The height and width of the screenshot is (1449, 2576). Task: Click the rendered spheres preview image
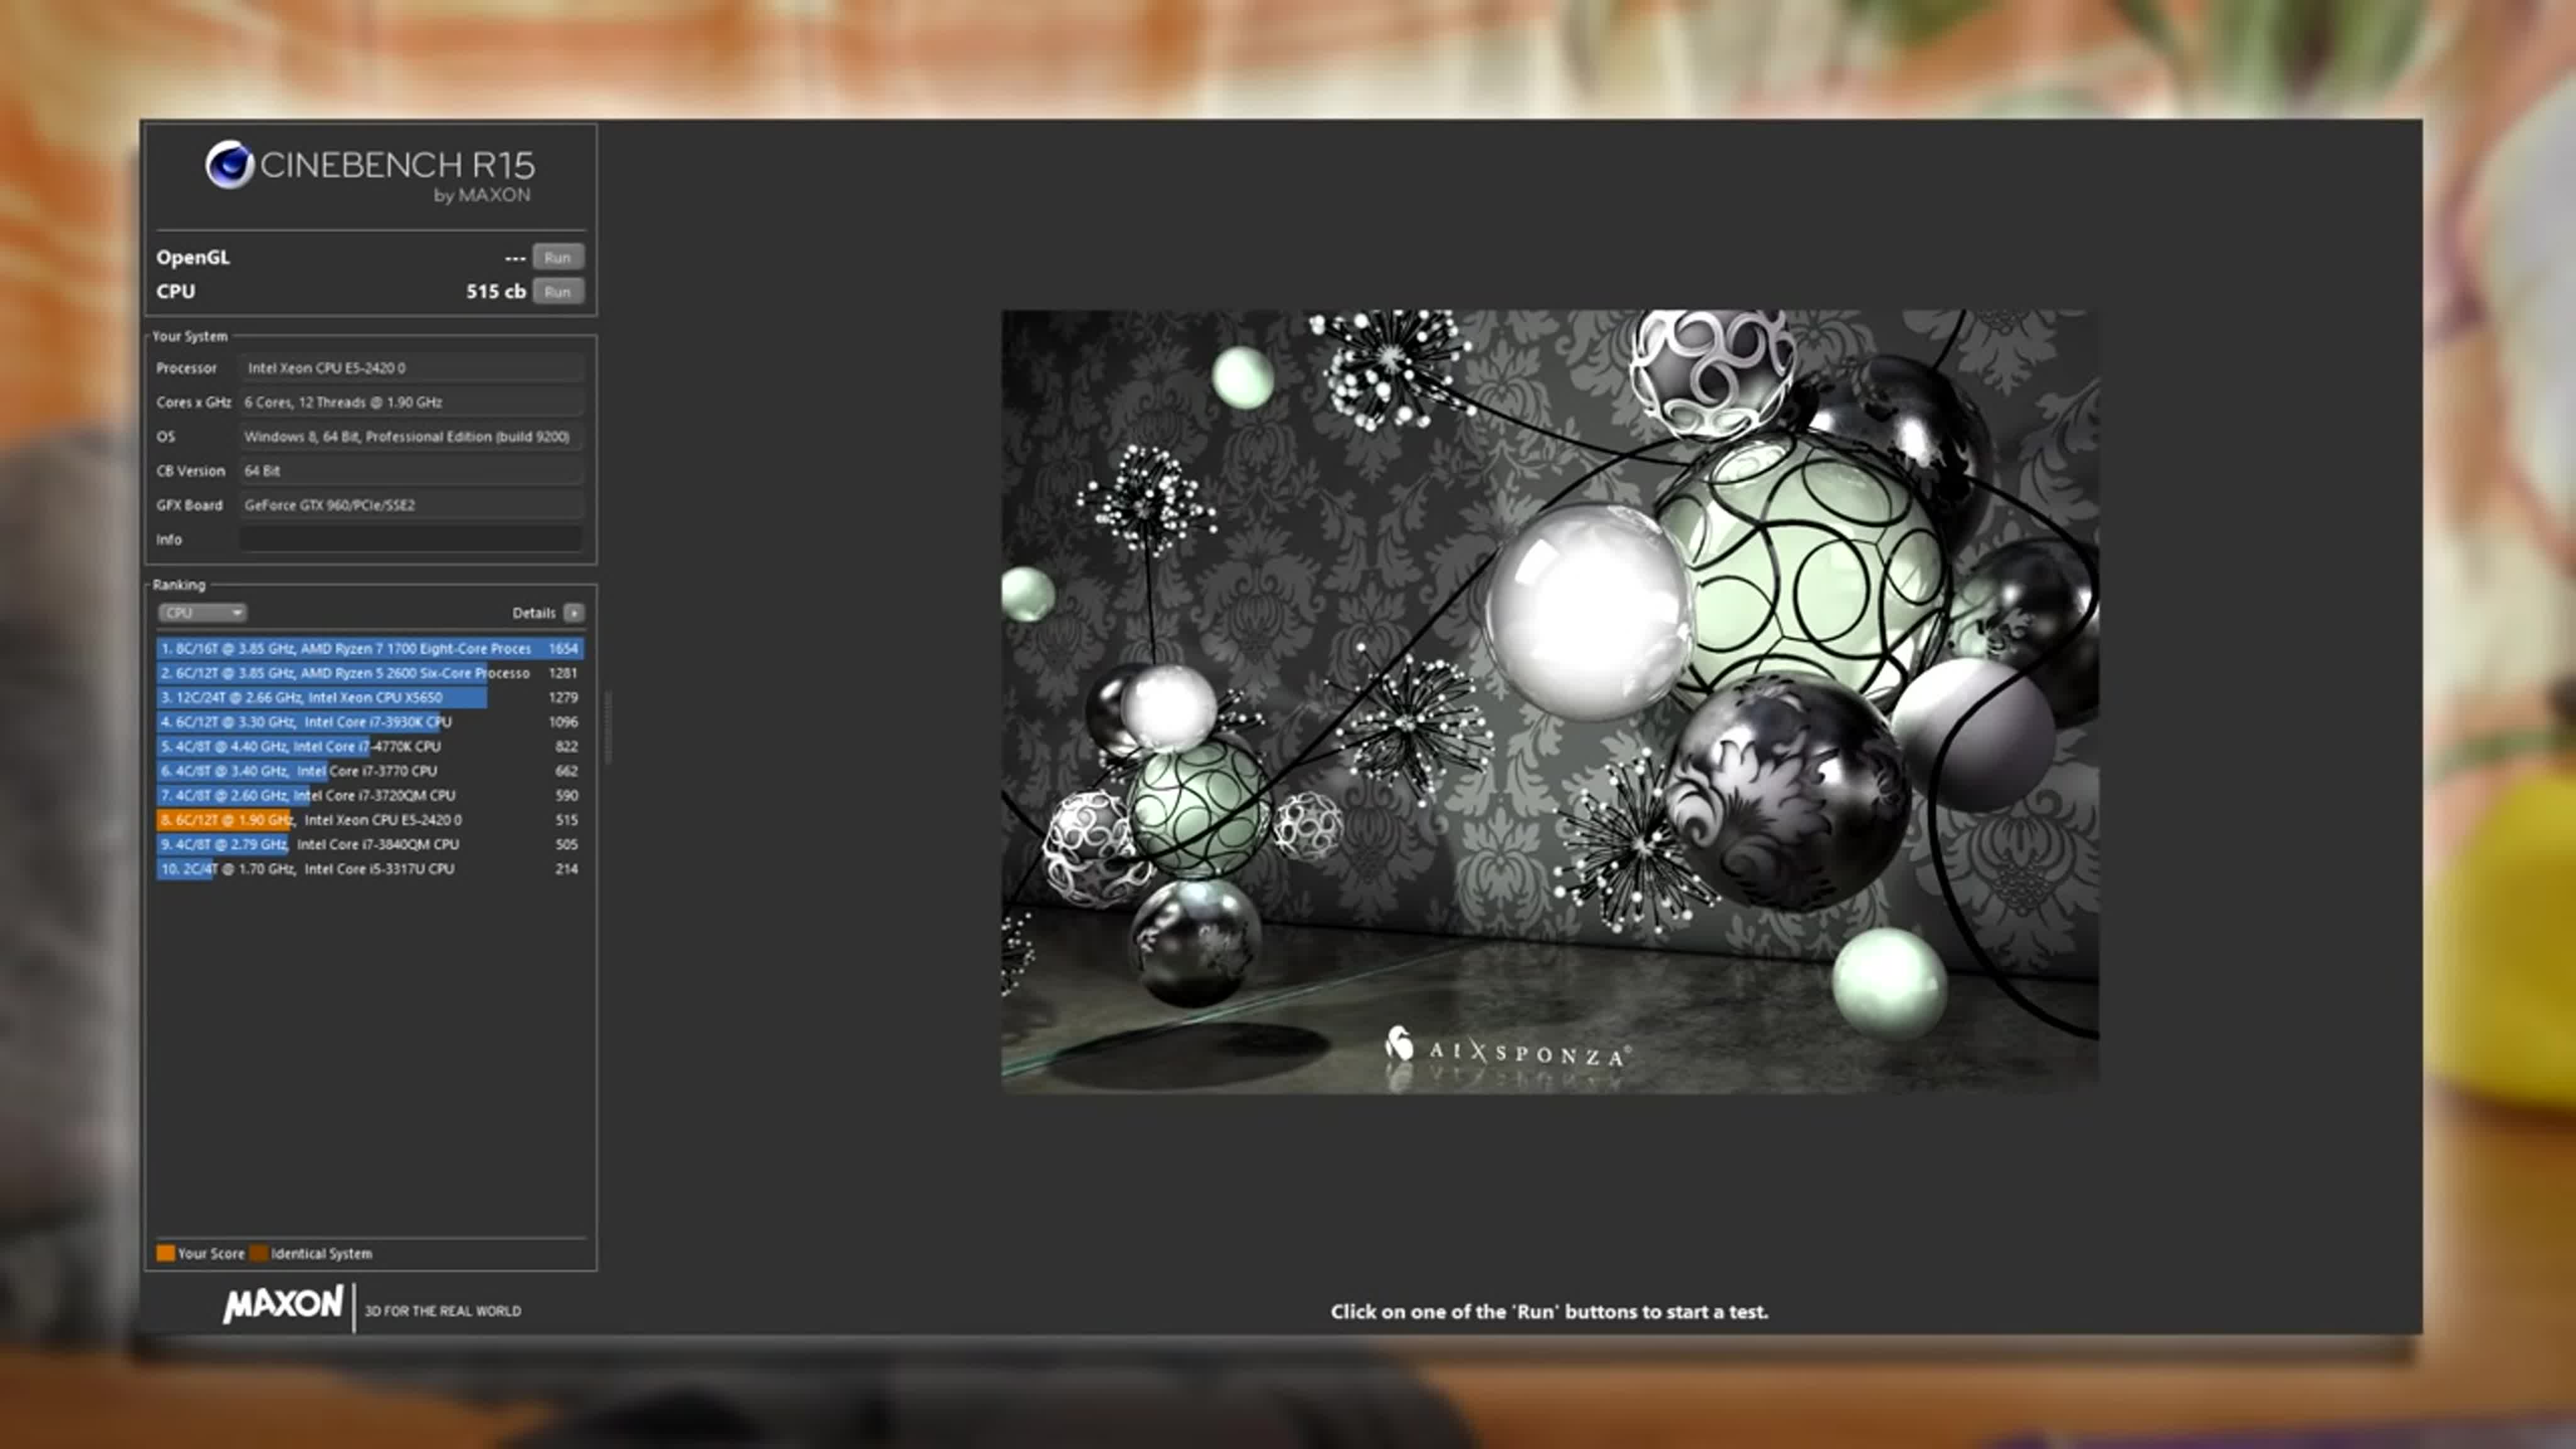pos(1550,701)
